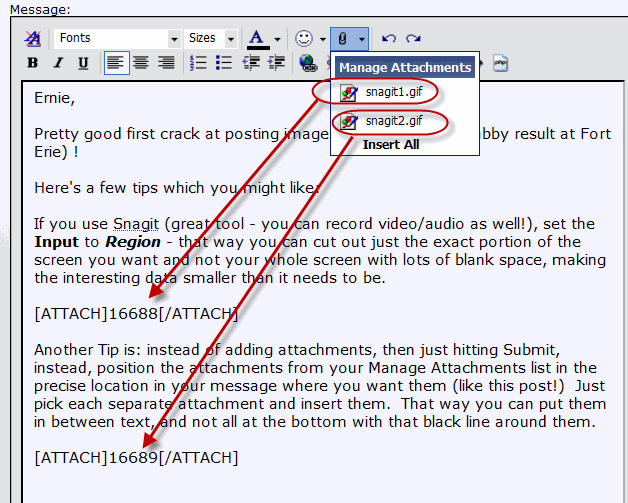628x503 pixels.
Task: Click the bold italic word Region
Action: (x=133, y=242)
